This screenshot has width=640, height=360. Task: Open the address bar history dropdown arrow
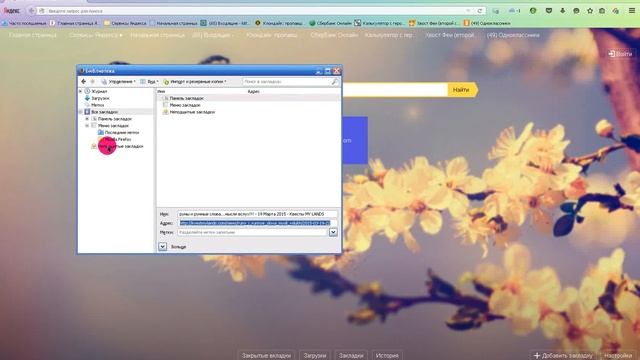[468, 11]
